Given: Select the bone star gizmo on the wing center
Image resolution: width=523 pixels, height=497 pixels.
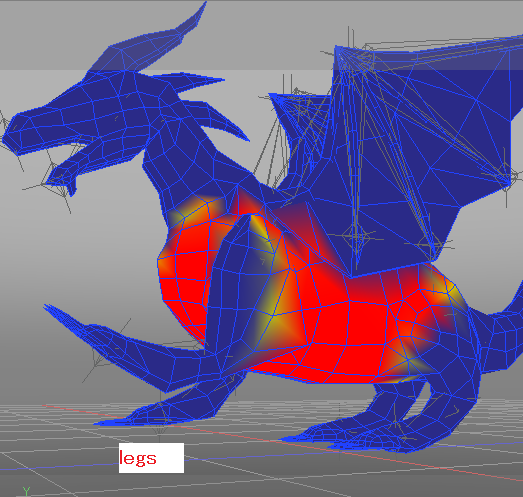Looking at the screenshot, I should tap(356, 236).
